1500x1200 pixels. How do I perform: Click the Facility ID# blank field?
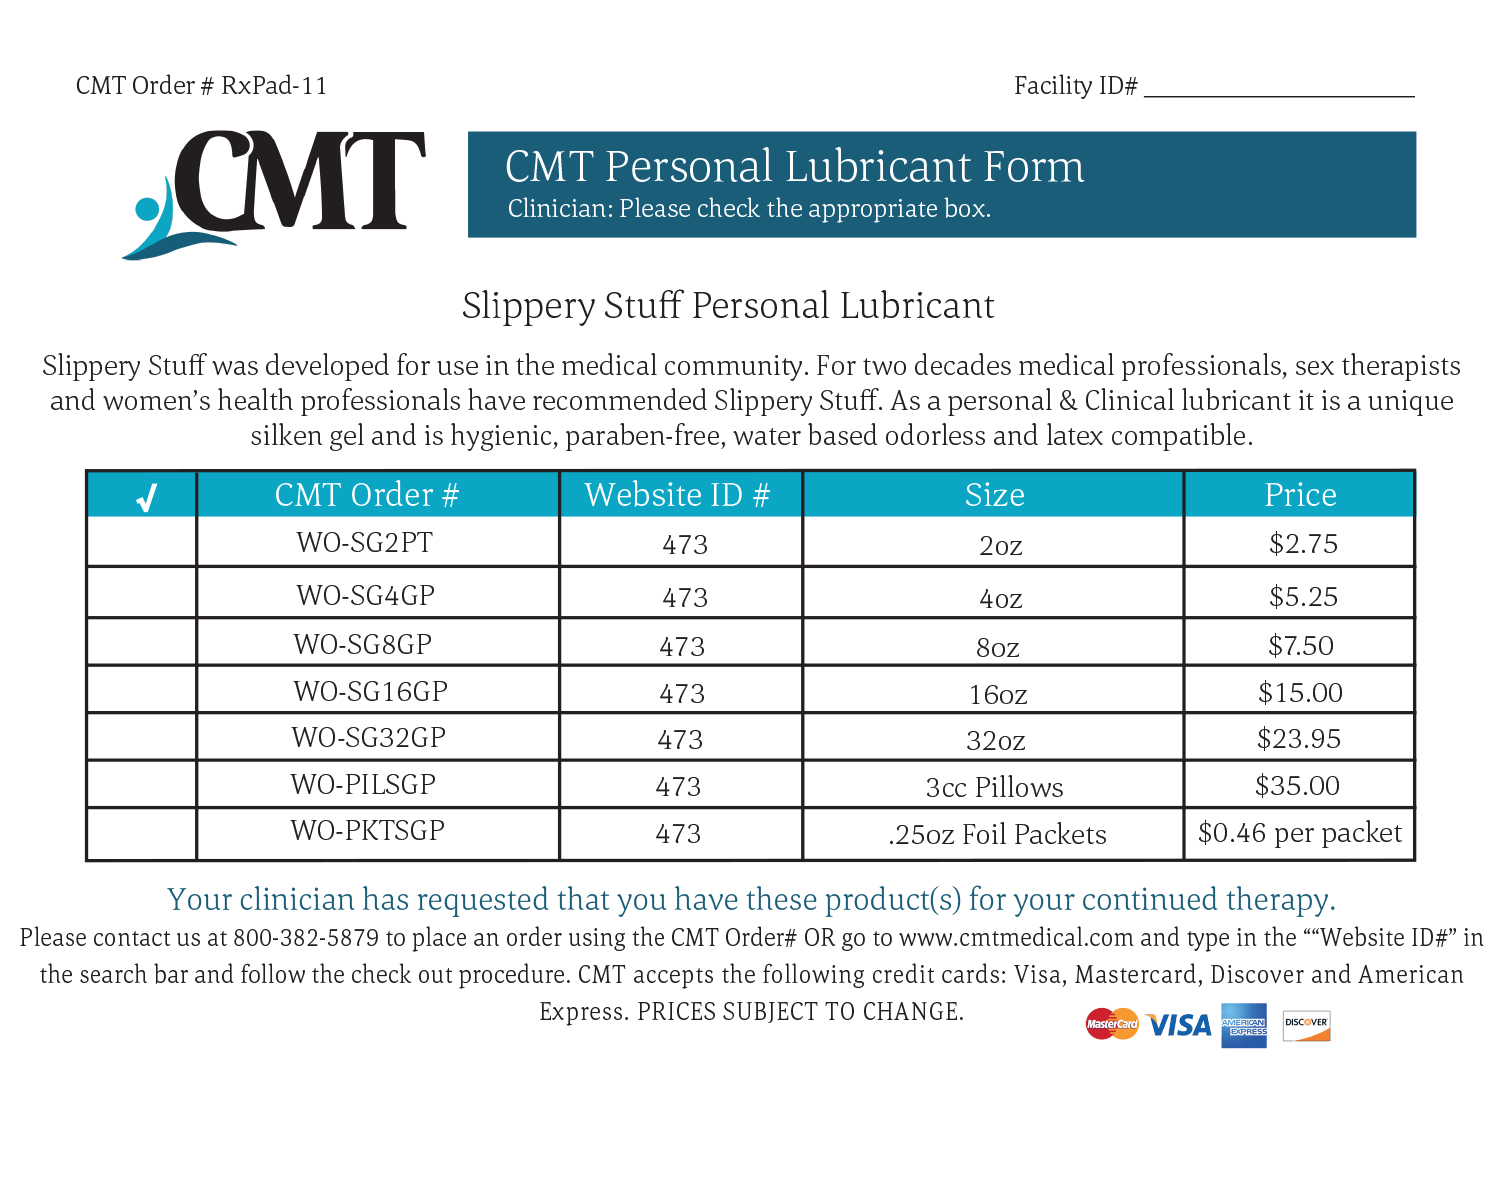(x=1278, y=86)
